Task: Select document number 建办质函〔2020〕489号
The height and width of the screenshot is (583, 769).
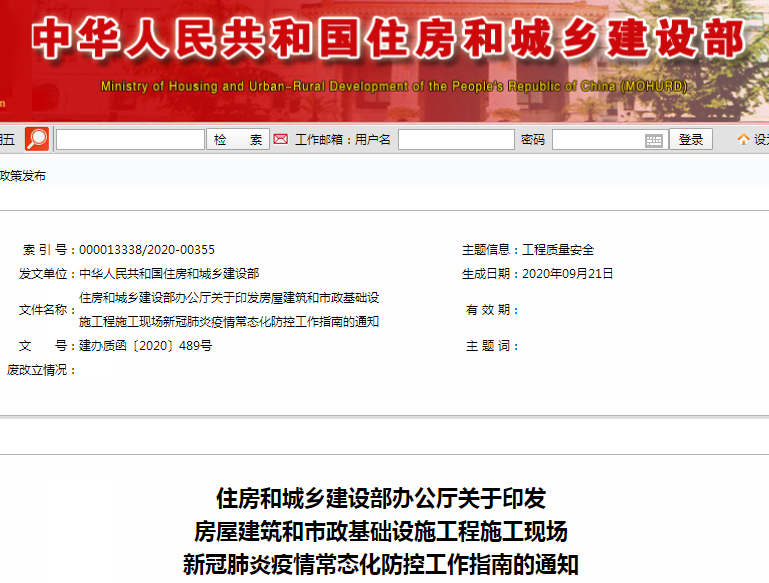Action: [146, 346]
